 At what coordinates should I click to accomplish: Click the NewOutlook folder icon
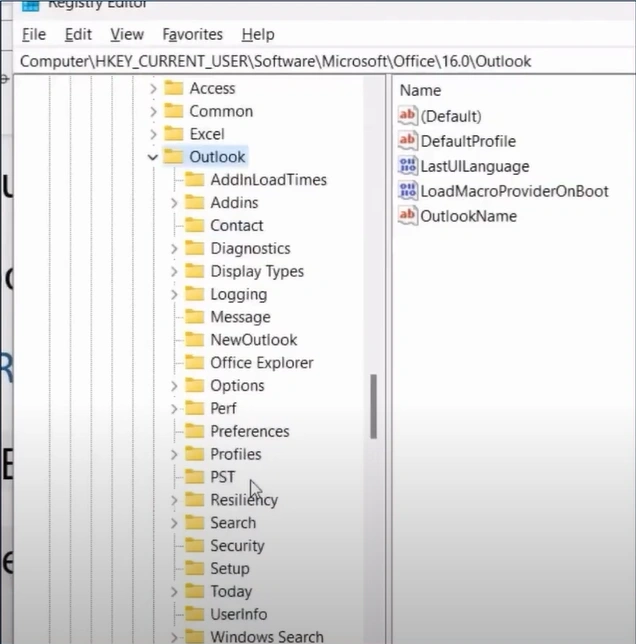pyautogui.click(x=194, y=340)
